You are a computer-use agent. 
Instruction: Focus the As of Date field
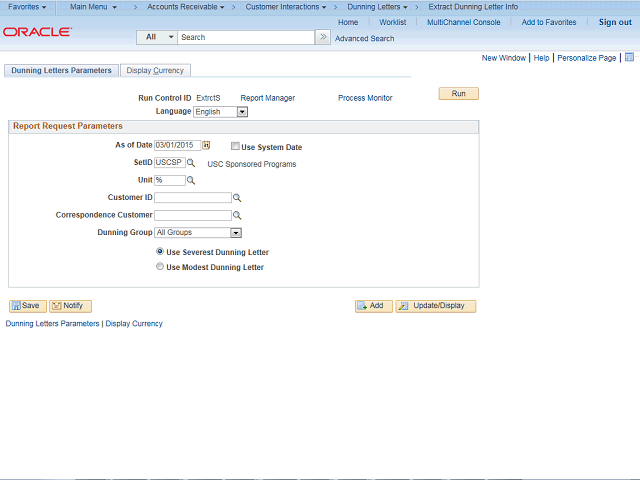pos(178,145)
